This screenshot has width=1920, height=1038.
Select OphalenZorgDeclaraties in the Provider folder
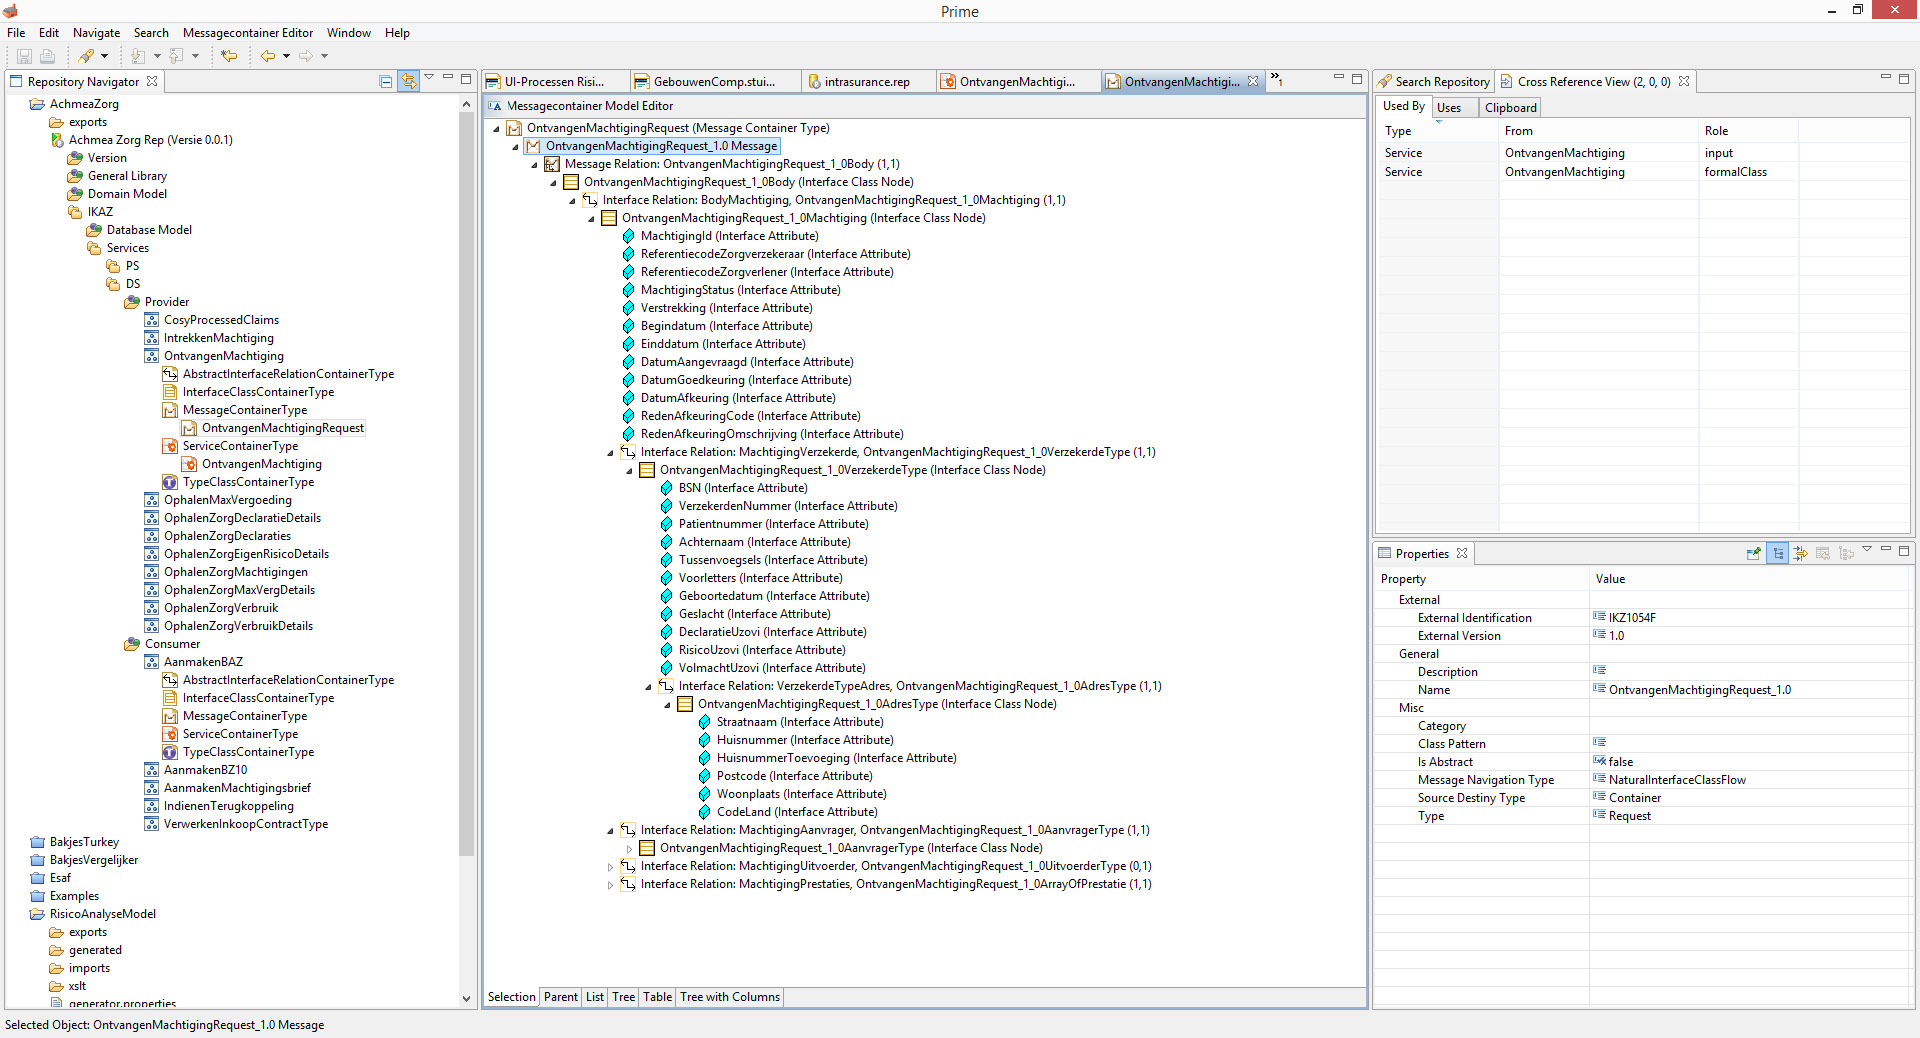227,536
